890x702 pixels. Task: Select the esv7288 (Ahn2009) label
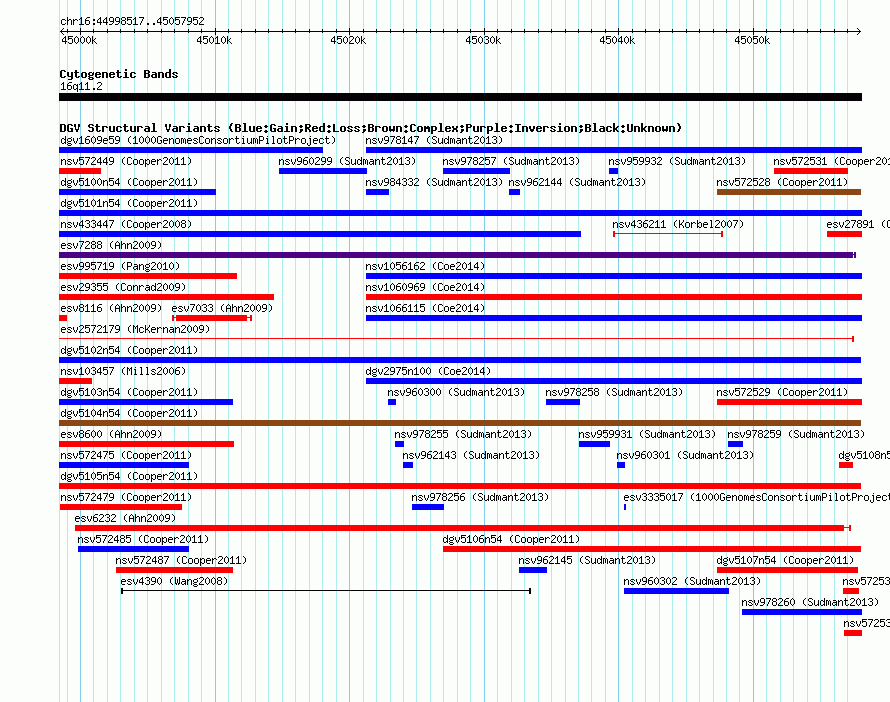pos(111,245)
